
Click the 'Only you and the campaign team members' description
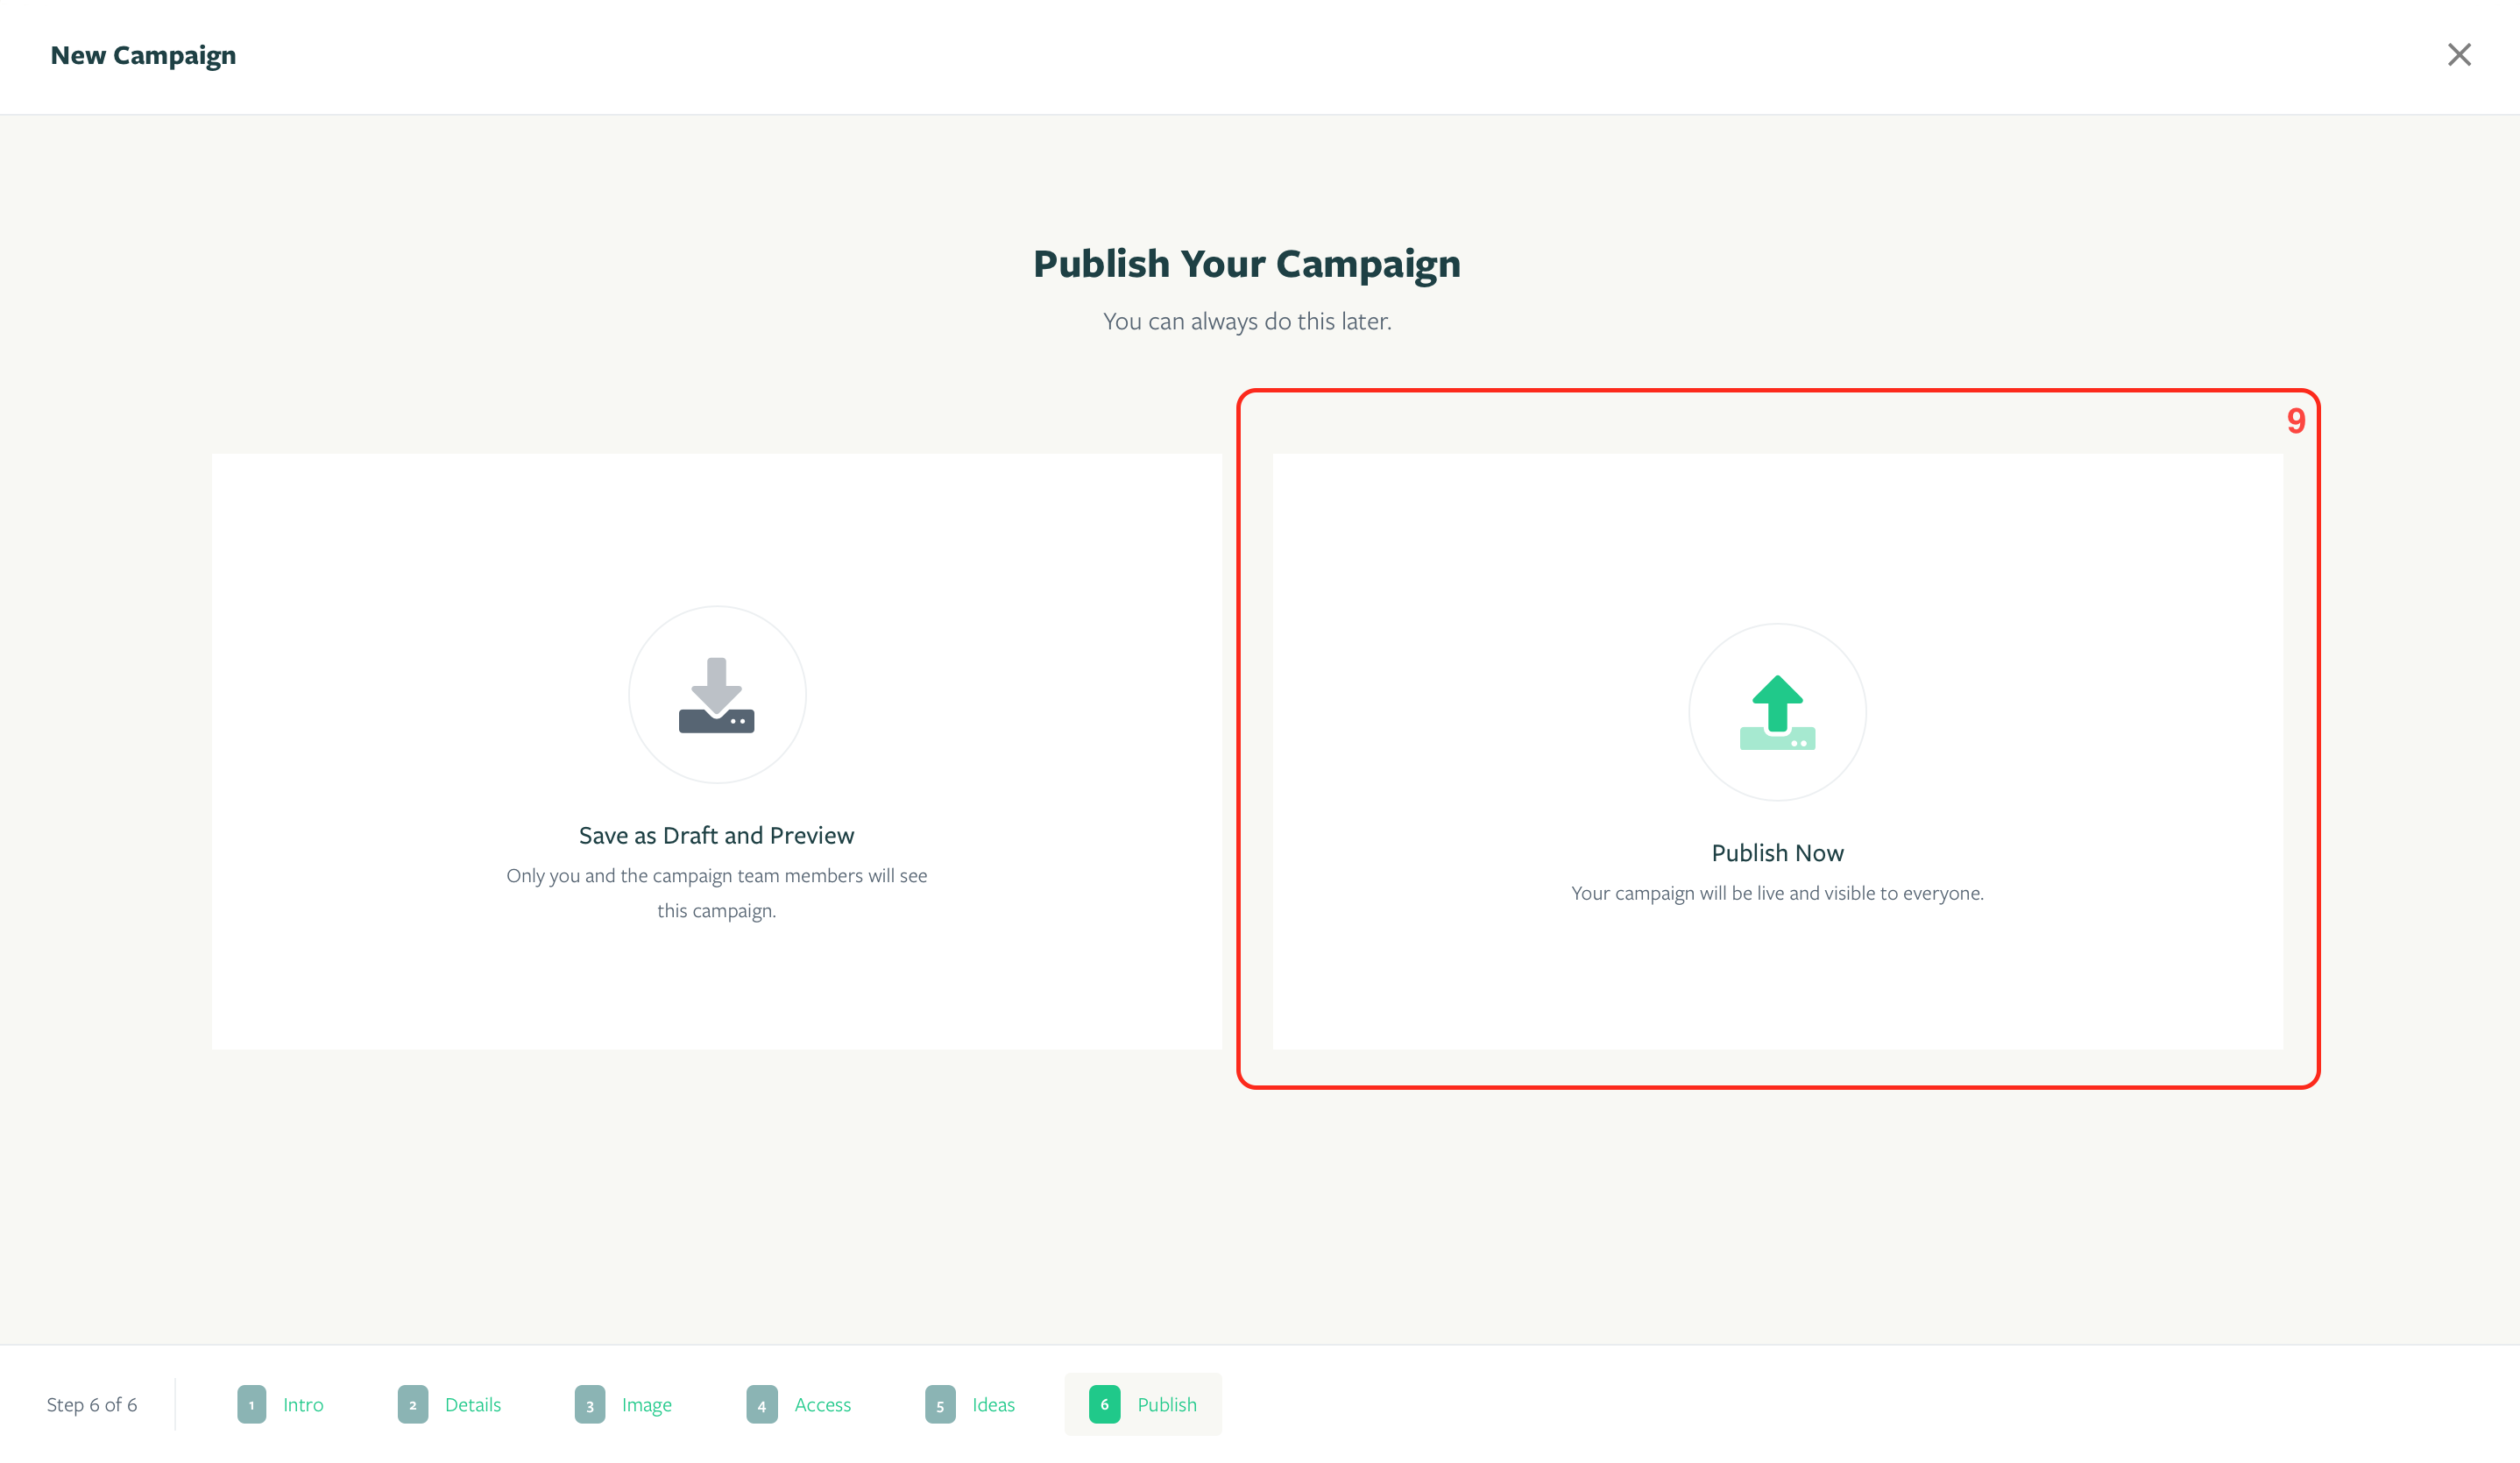coord(716,893)
